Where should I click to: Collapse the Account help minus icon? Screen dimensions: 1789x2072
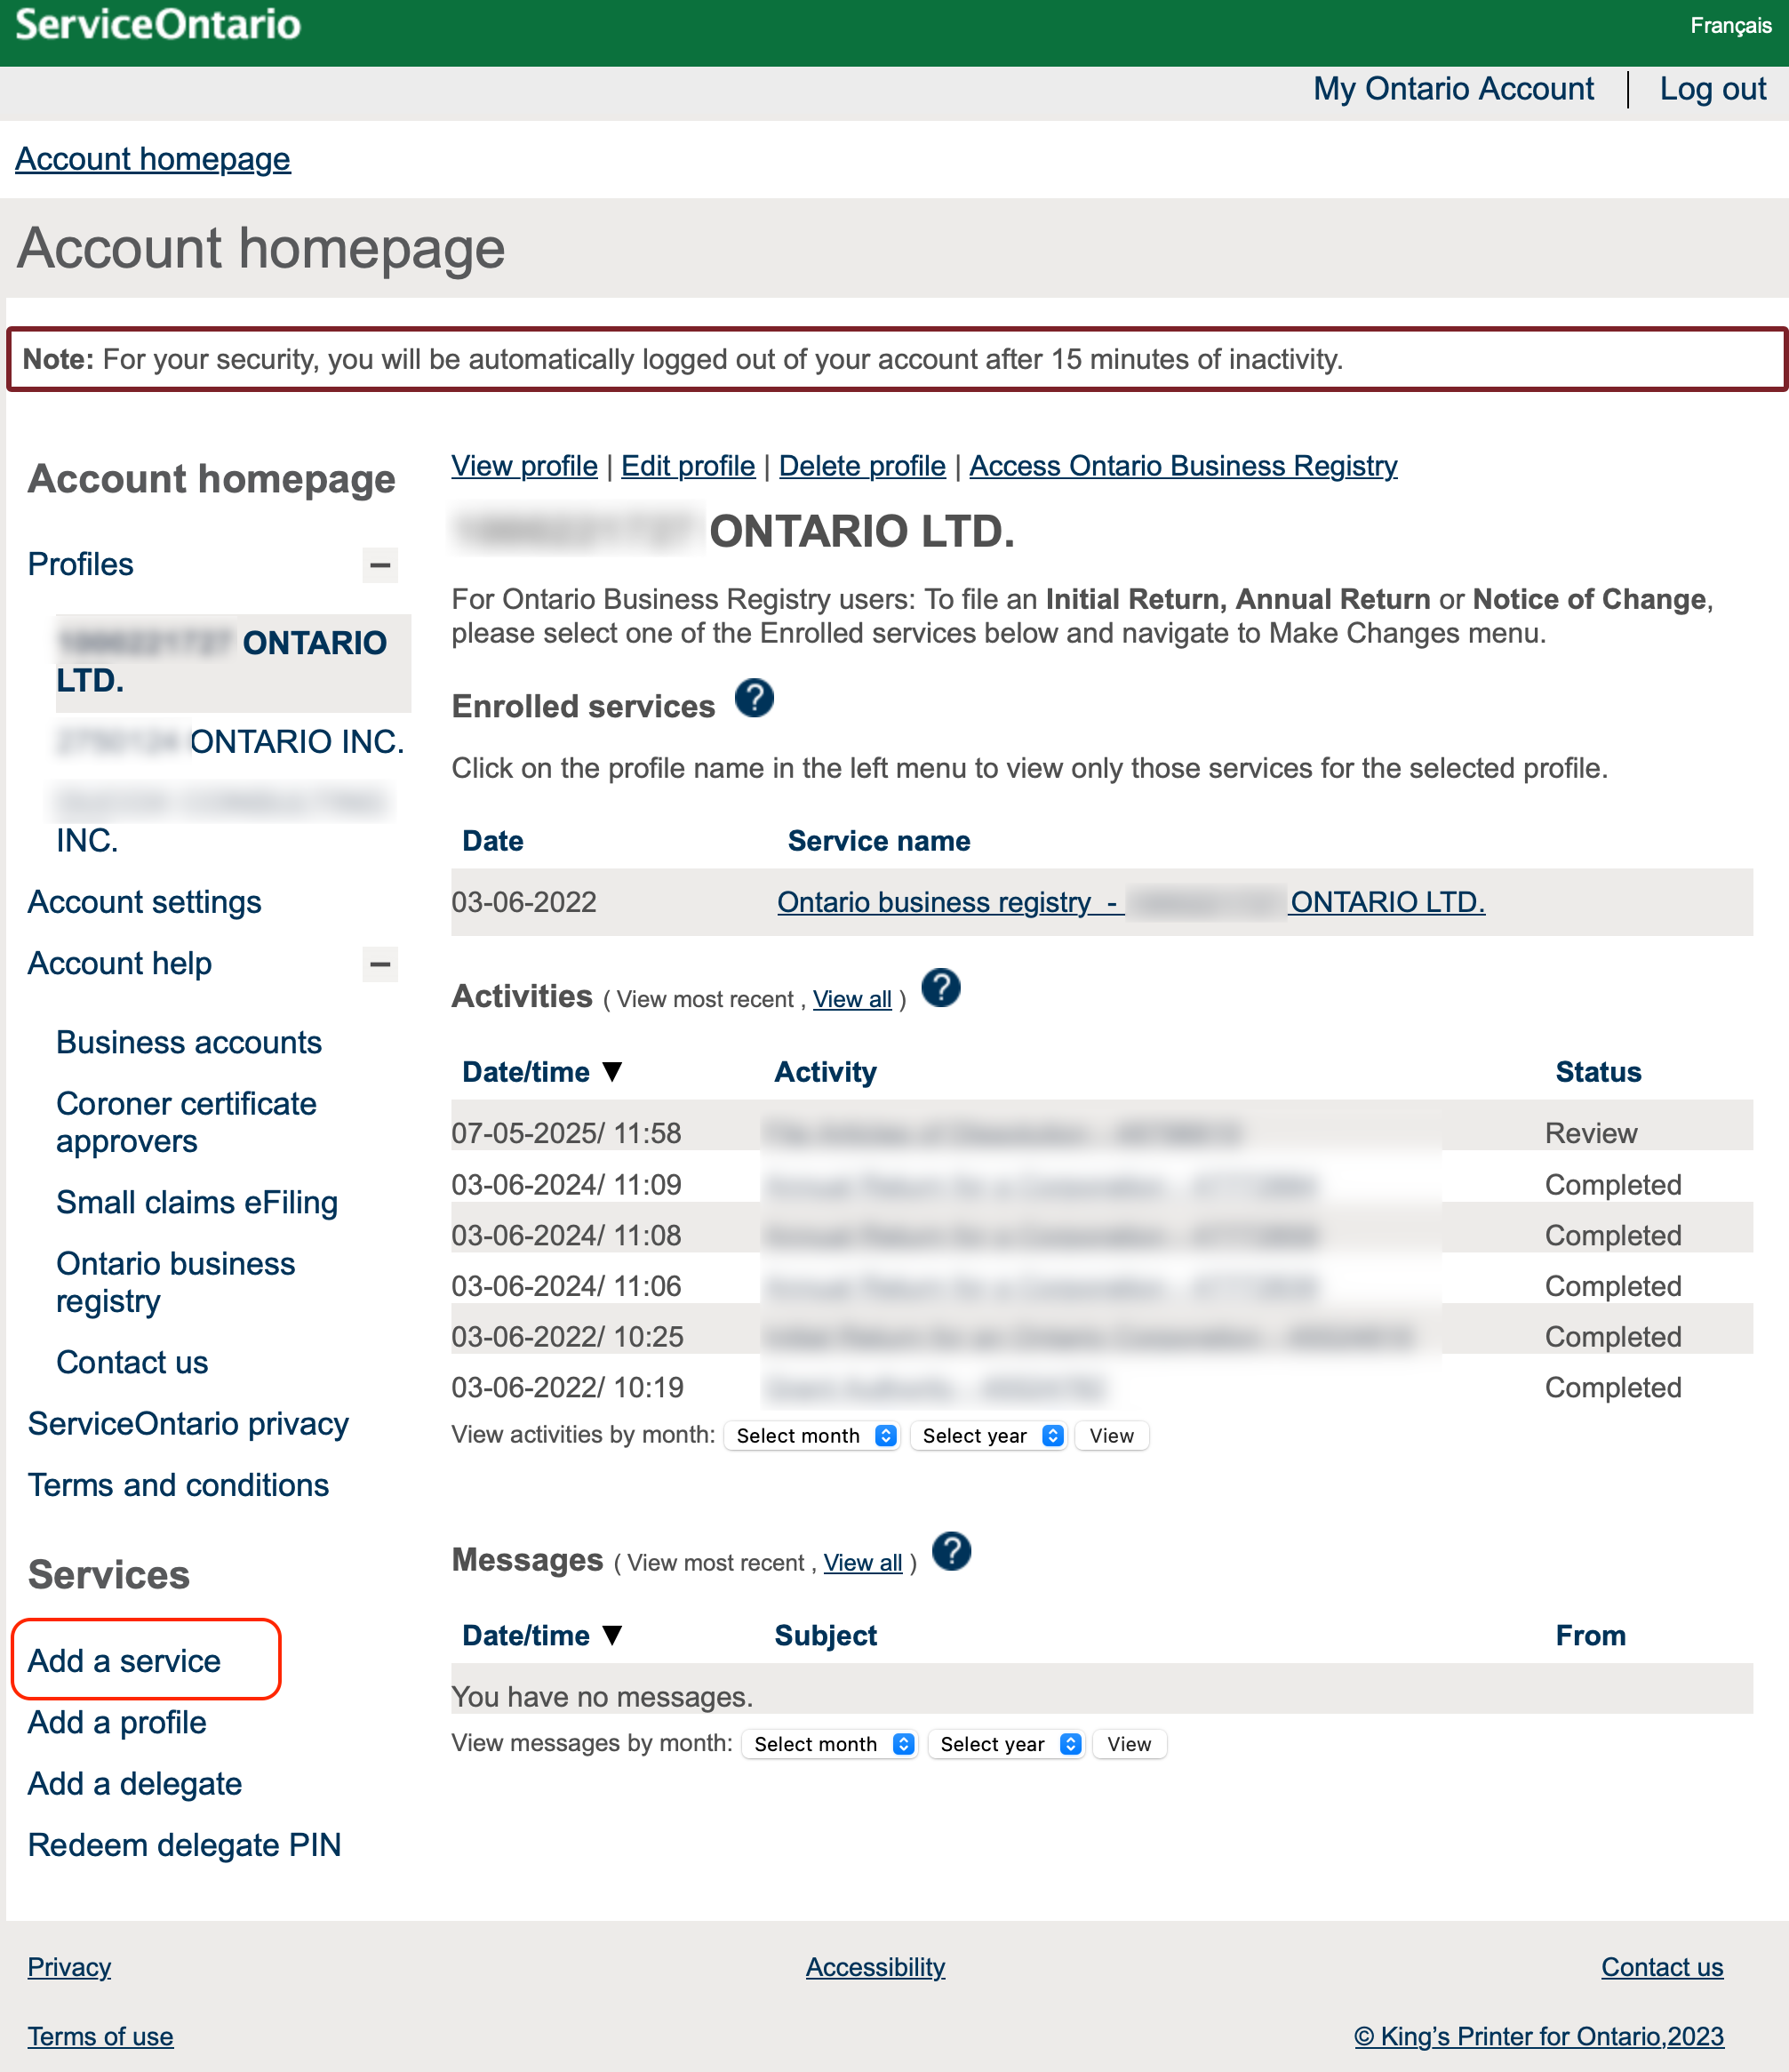[380, 964]
